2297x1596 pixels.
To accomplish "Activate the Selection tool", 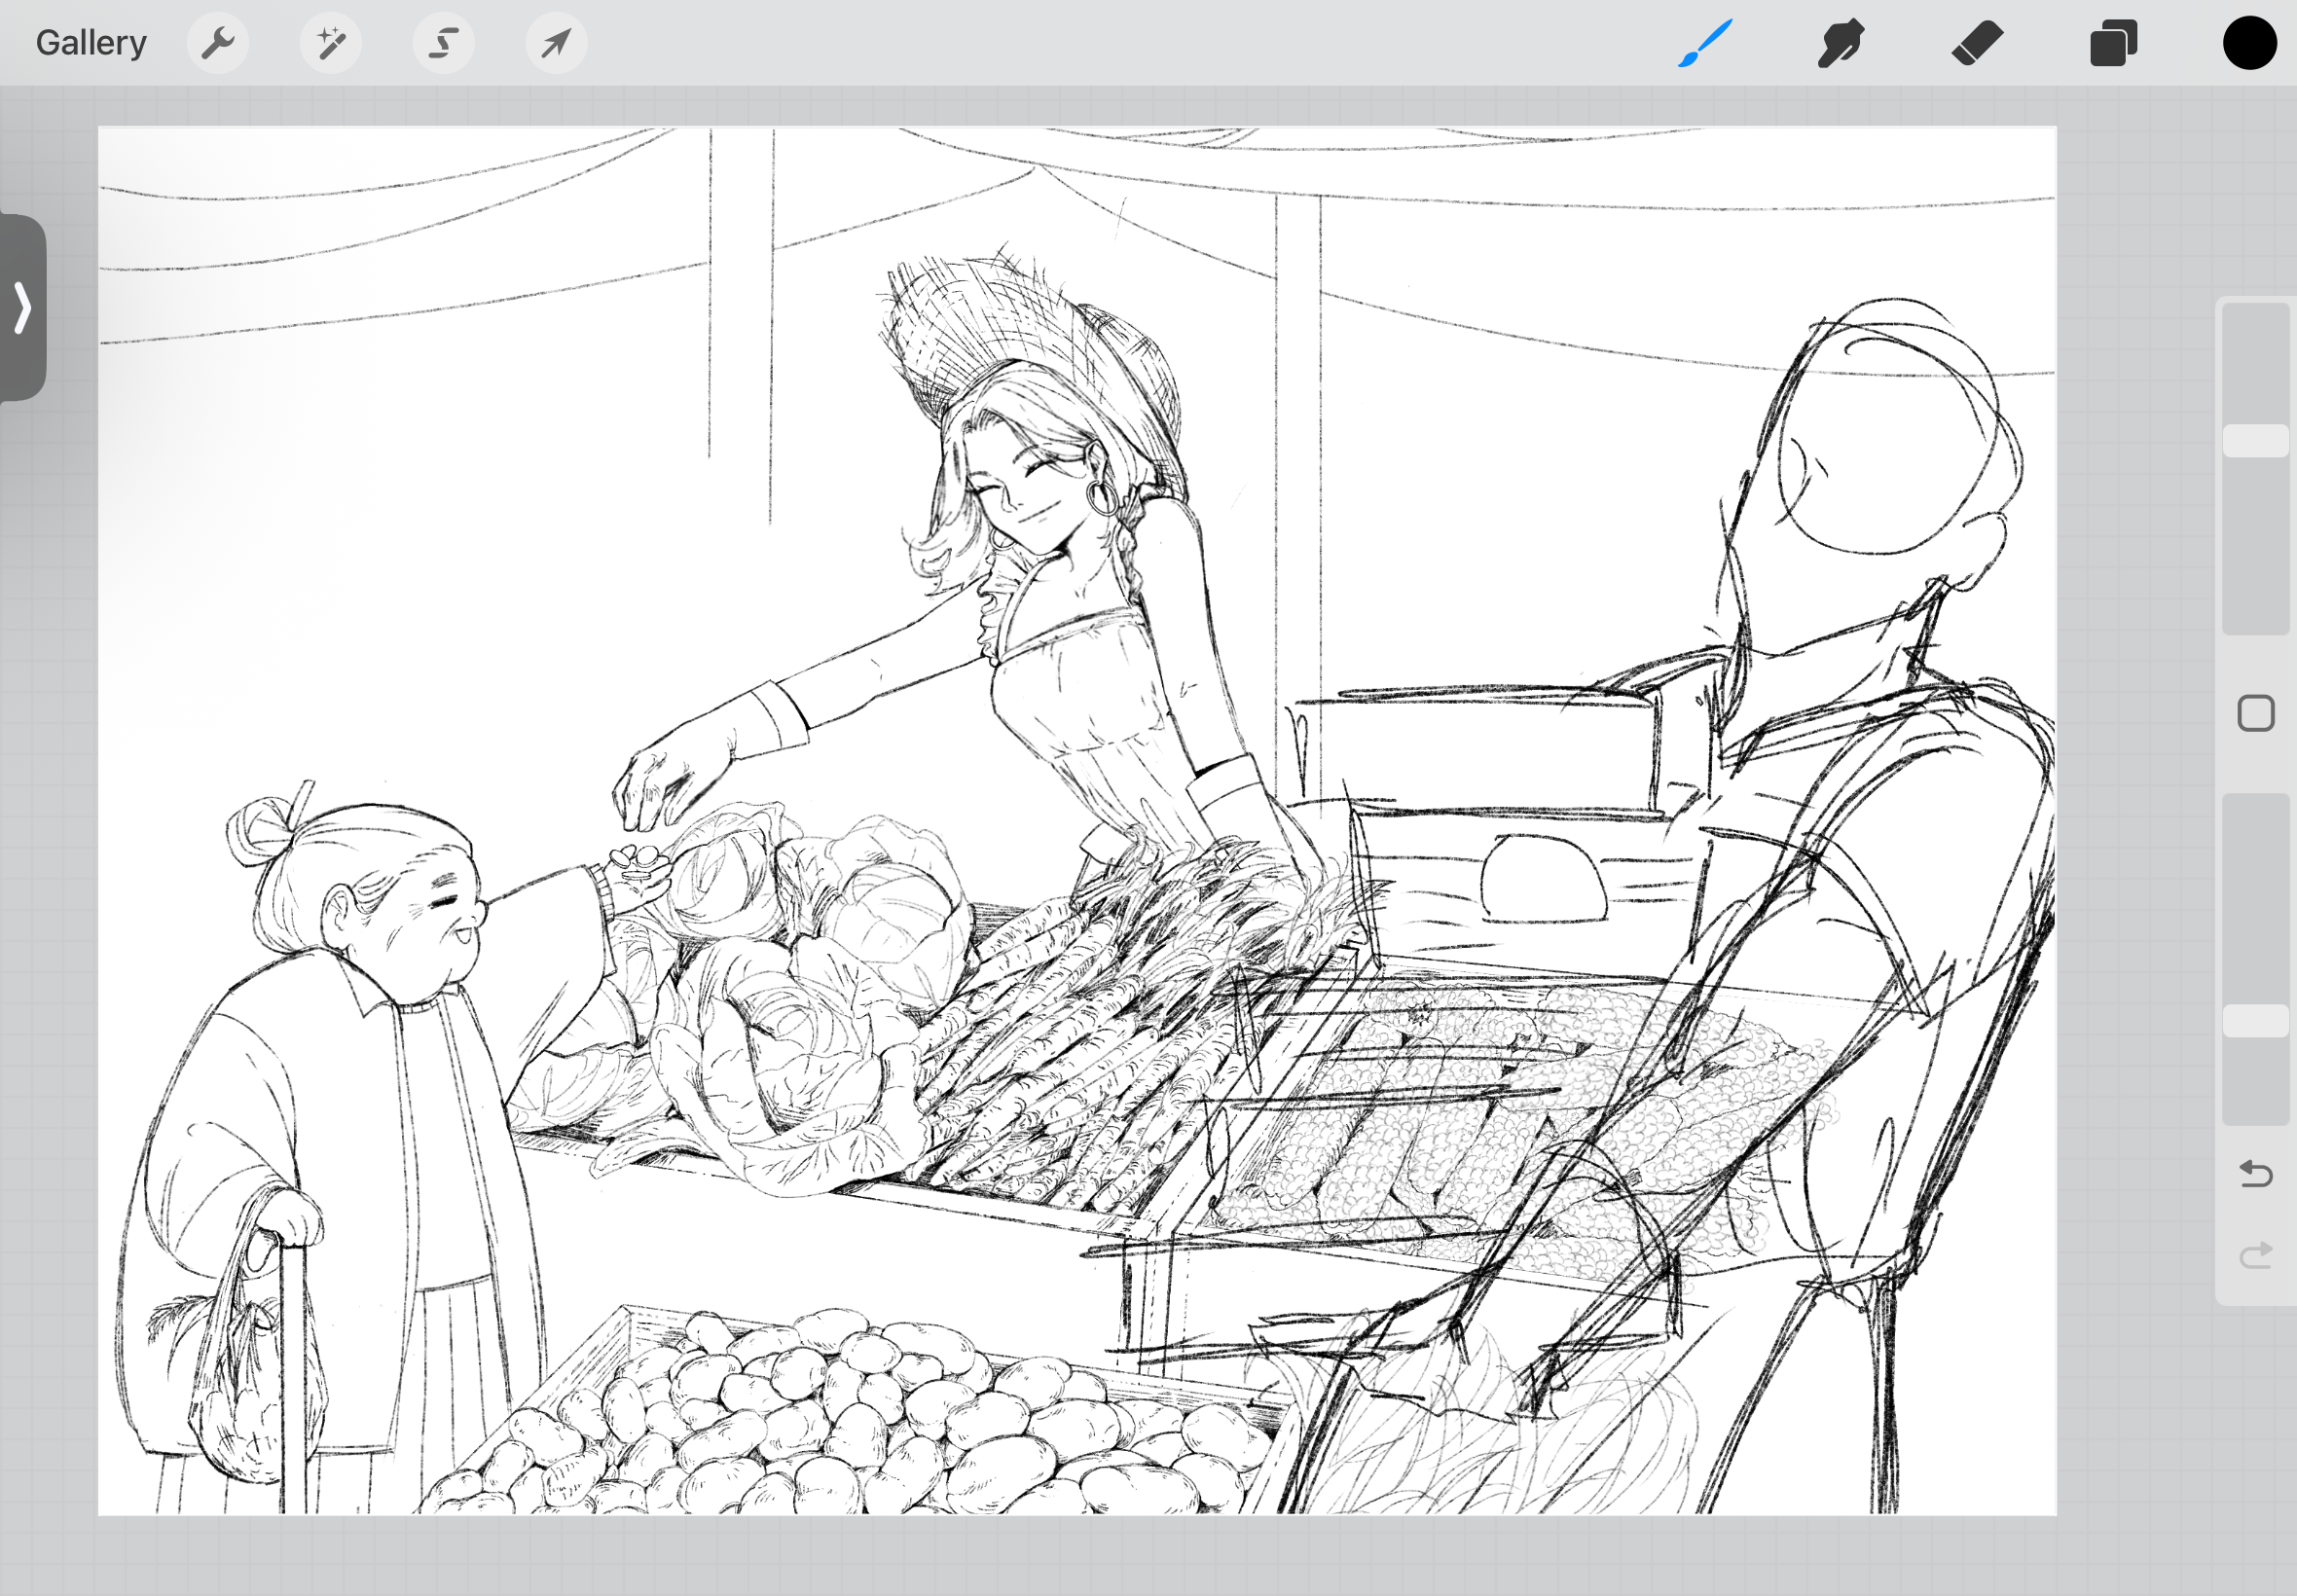I will pyautogui.click(x=444, y=43).
